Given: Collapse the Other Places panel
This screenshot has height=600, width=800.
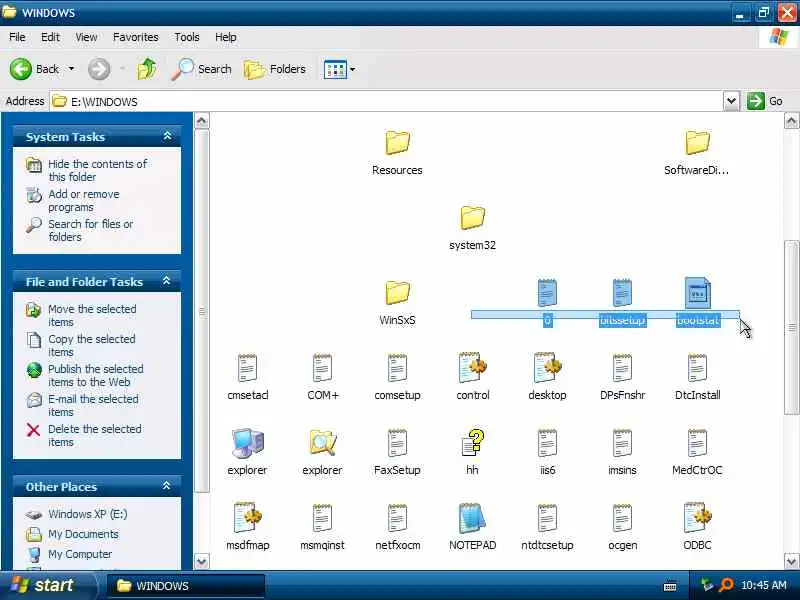Looking at the screenshot, I should tap(167, 486).
